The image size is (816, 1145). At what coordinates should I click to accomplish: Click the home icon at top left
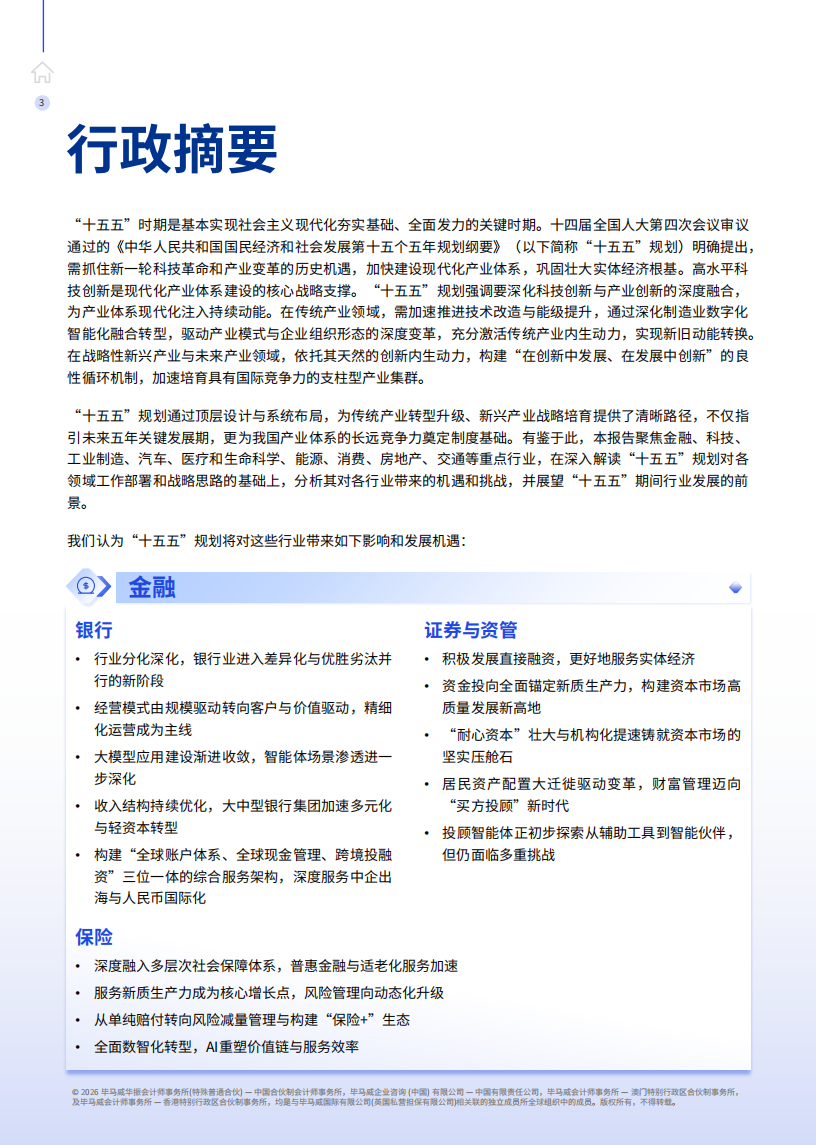pyautogui.click(x=42, y=72)
